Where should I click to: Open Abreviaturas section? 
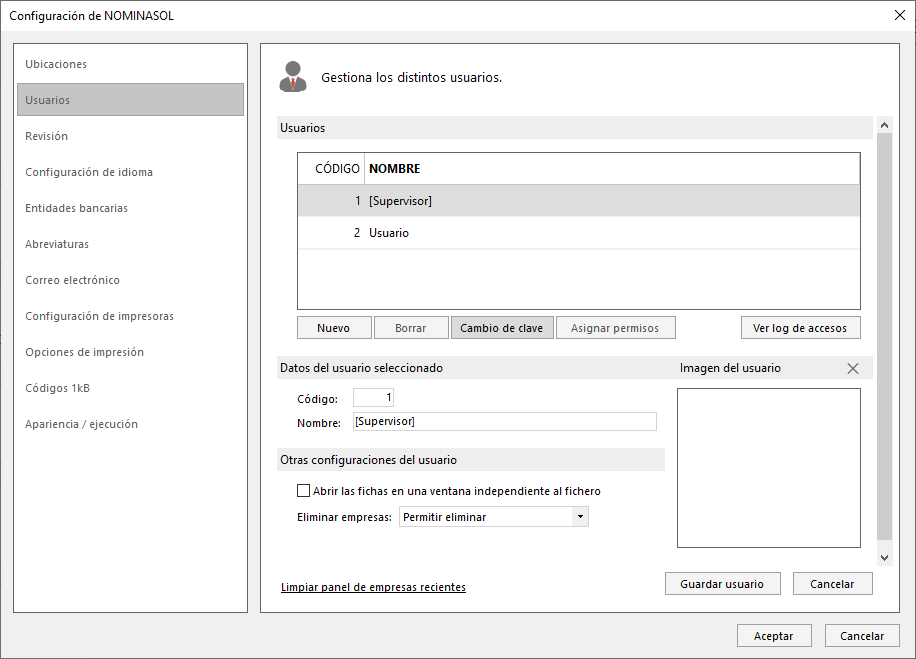click(x=130, y=244)
